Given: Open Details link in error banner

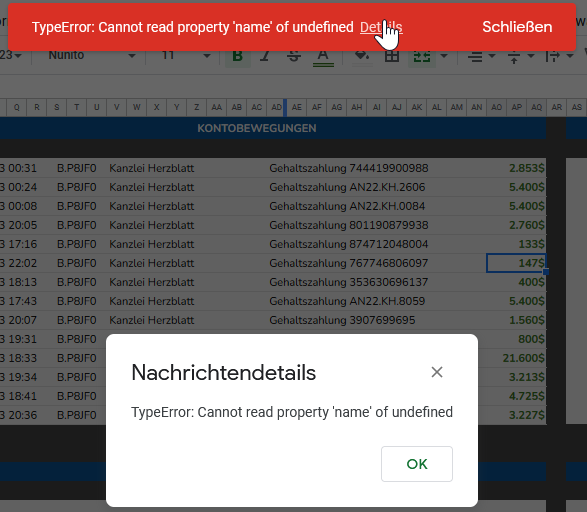Looking at the screenshot, I should pyautogui.click(x=381, y=27).
